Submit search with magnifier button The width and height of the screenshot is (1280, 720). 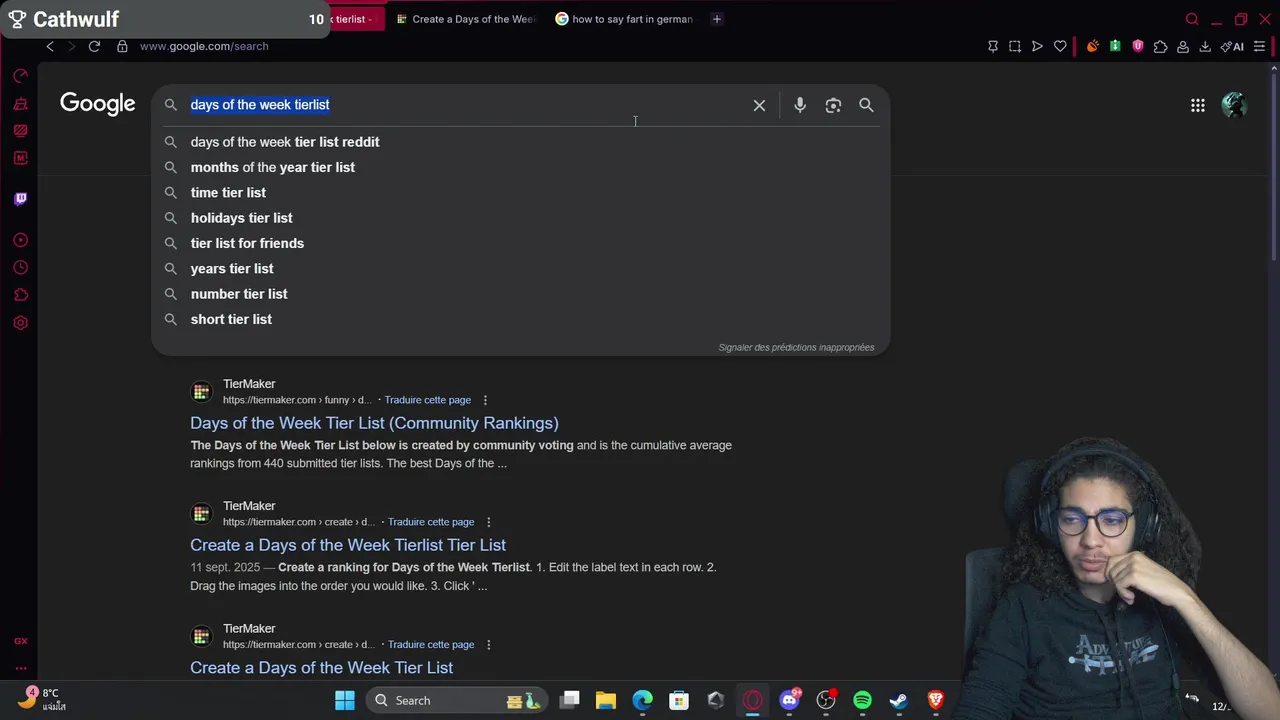866,105
